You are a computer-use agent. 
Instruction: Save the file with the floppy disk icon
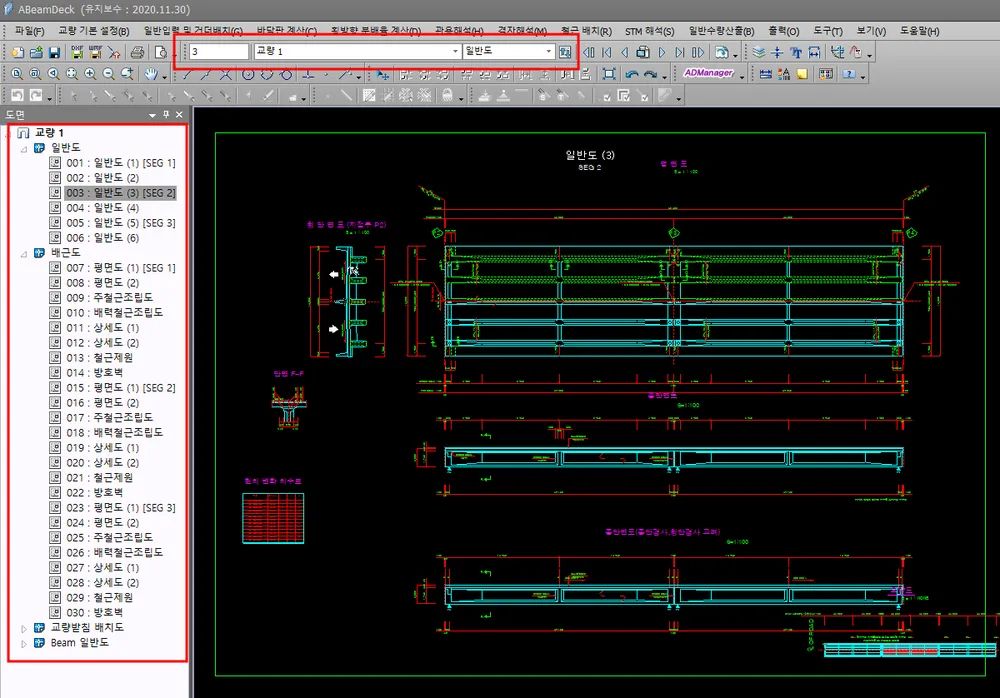pyautogui.click(x=54, y=52)
